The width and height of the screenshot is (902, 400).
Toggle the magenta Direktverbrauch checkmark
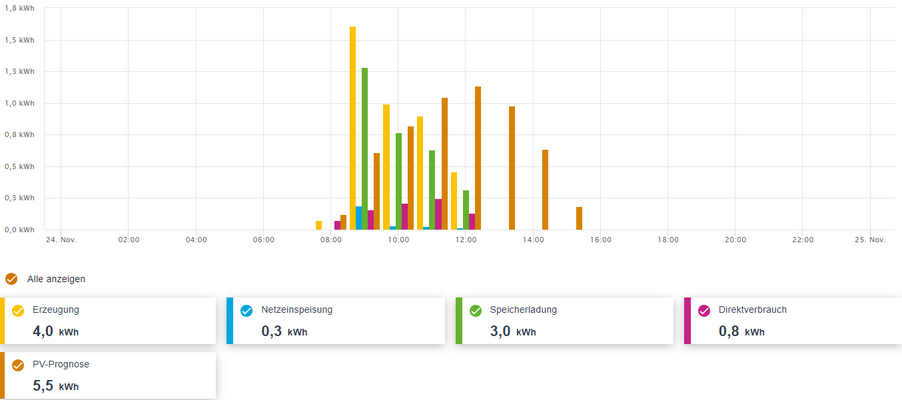[x=704, y=311]
